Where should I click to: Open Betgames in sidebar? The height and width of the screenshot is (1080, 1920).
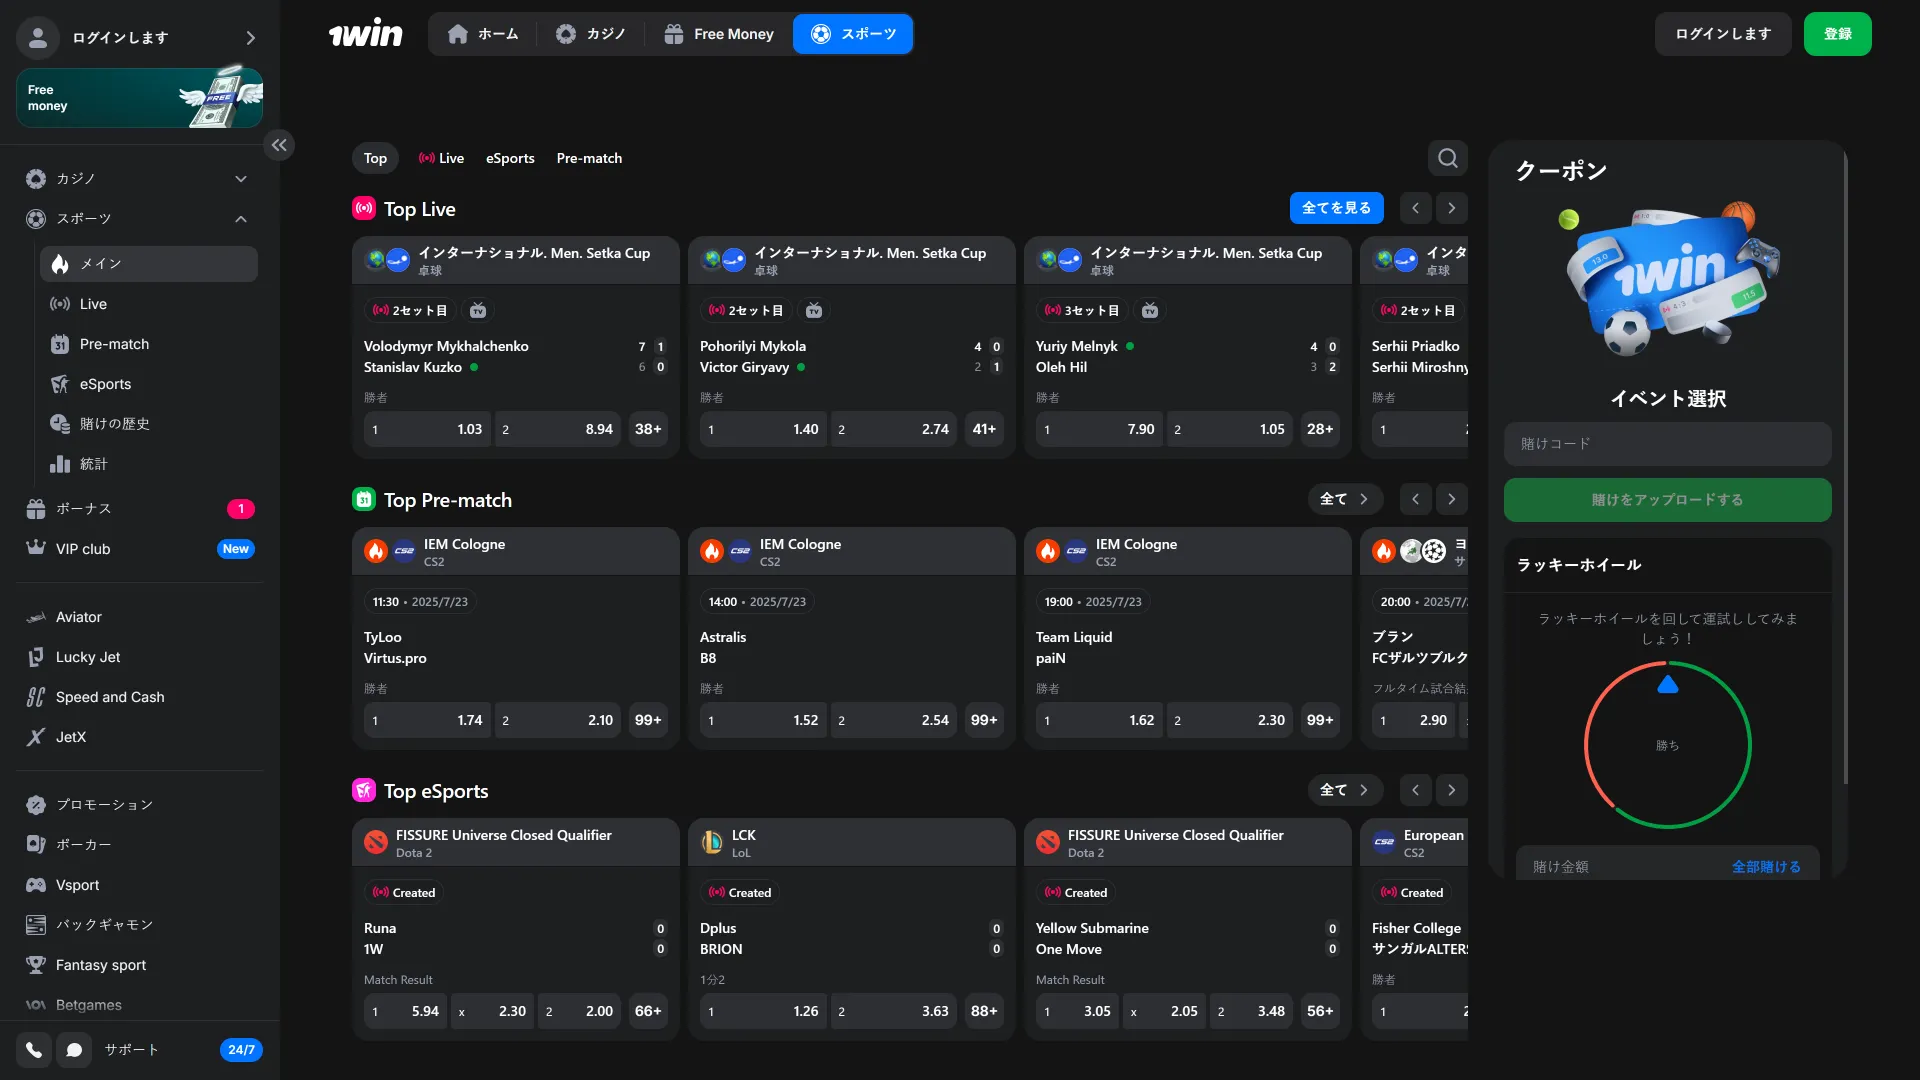click(88, 1005)
